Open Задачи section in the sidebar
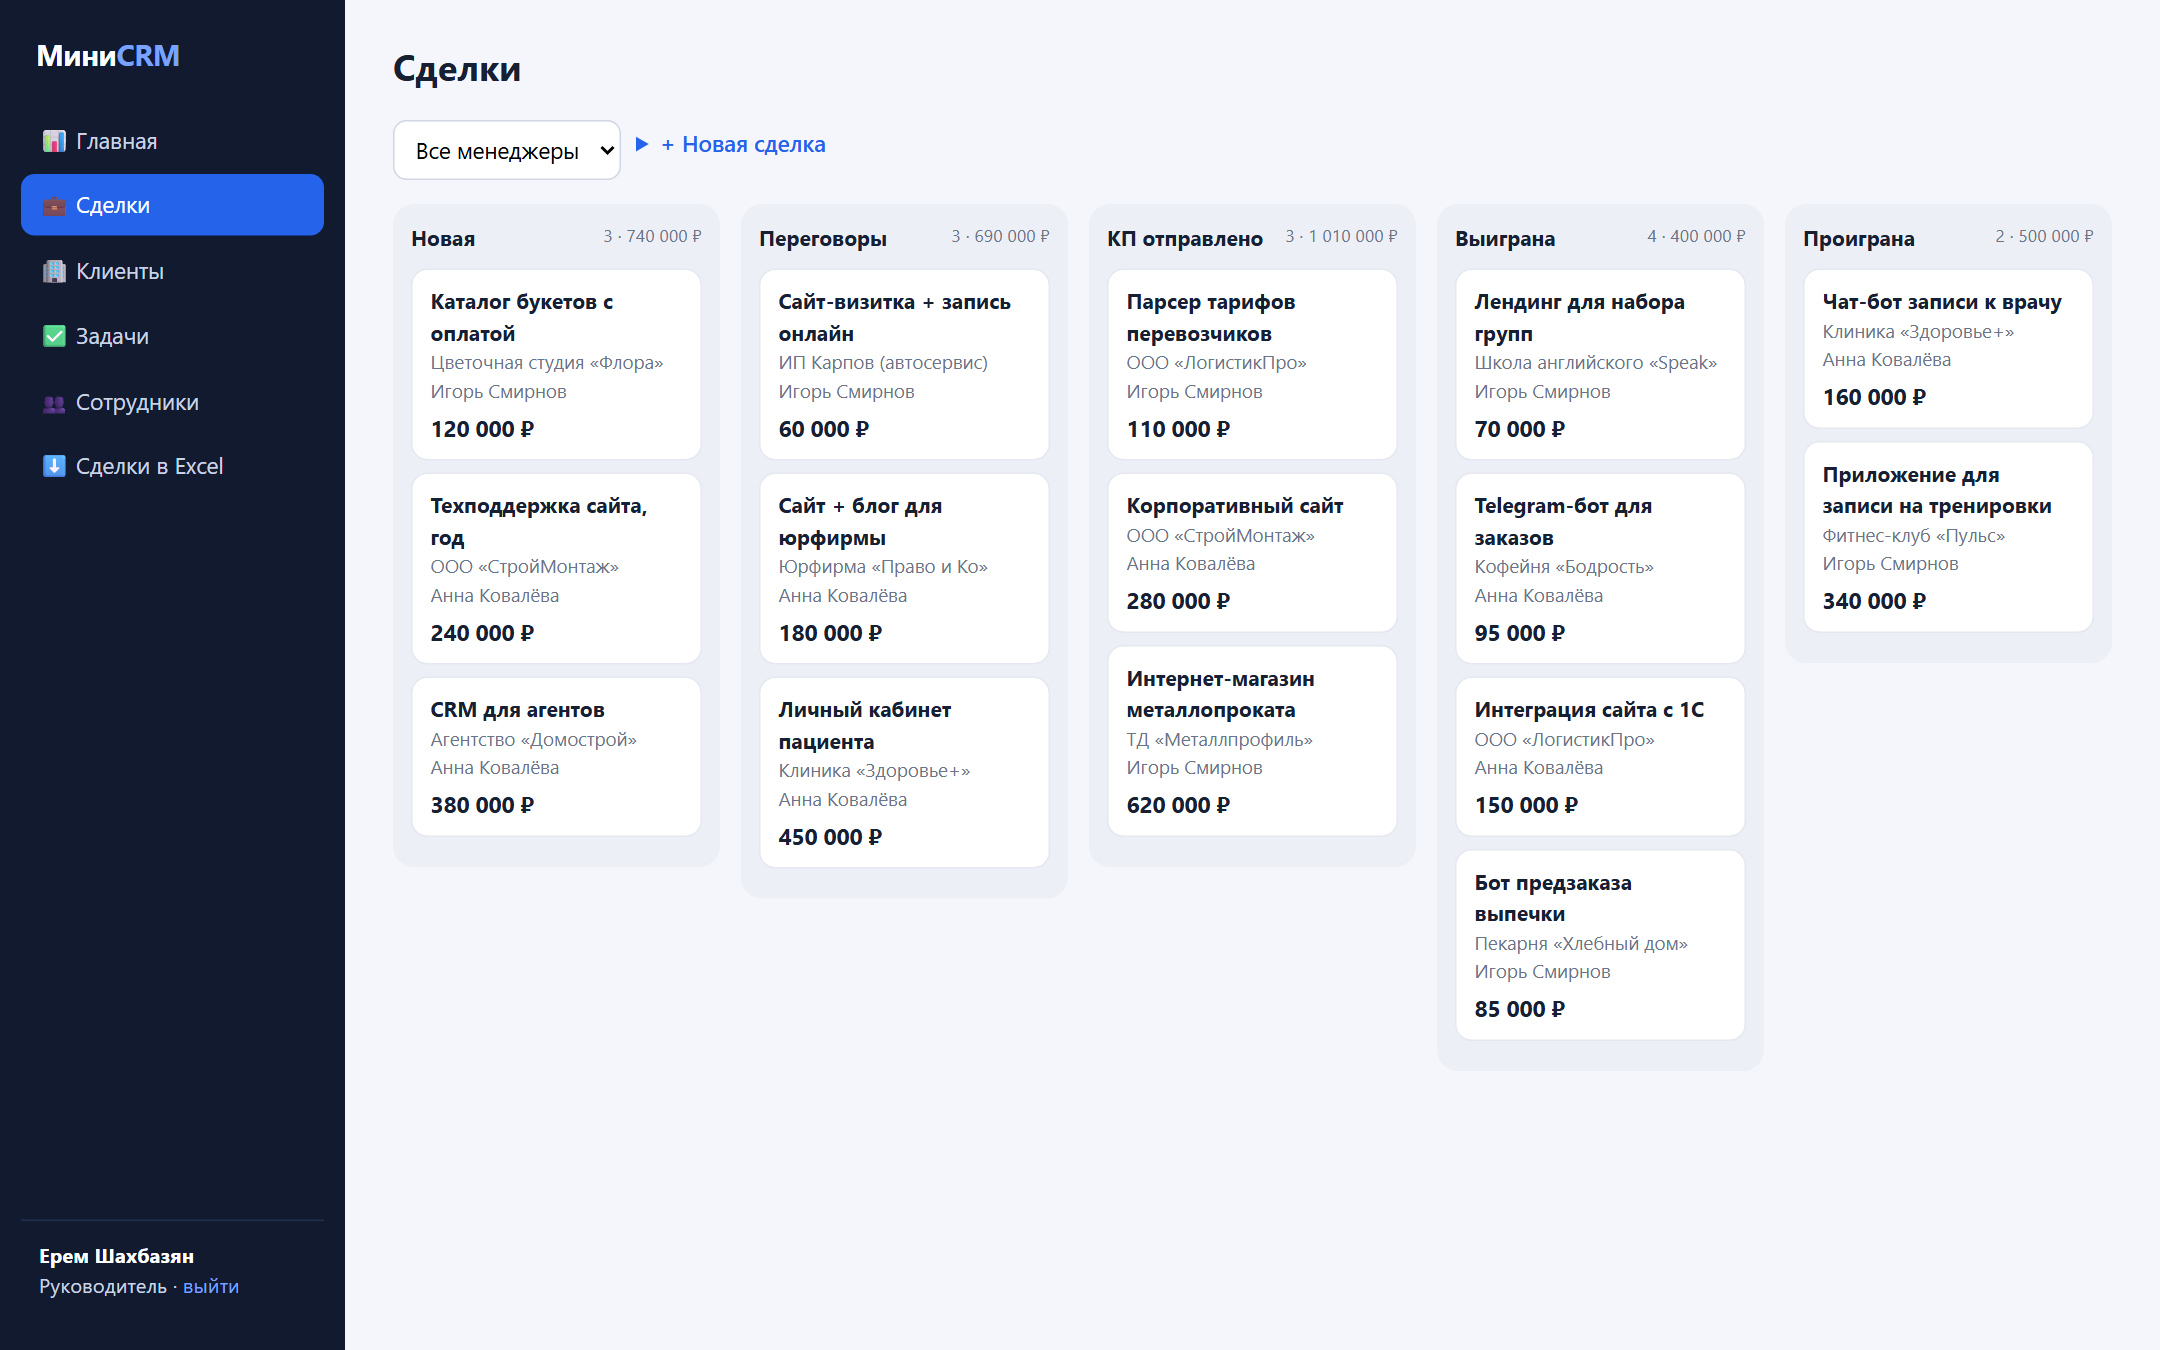Viewport: 2160px width, 1350px height. click(x=172, y=336)
